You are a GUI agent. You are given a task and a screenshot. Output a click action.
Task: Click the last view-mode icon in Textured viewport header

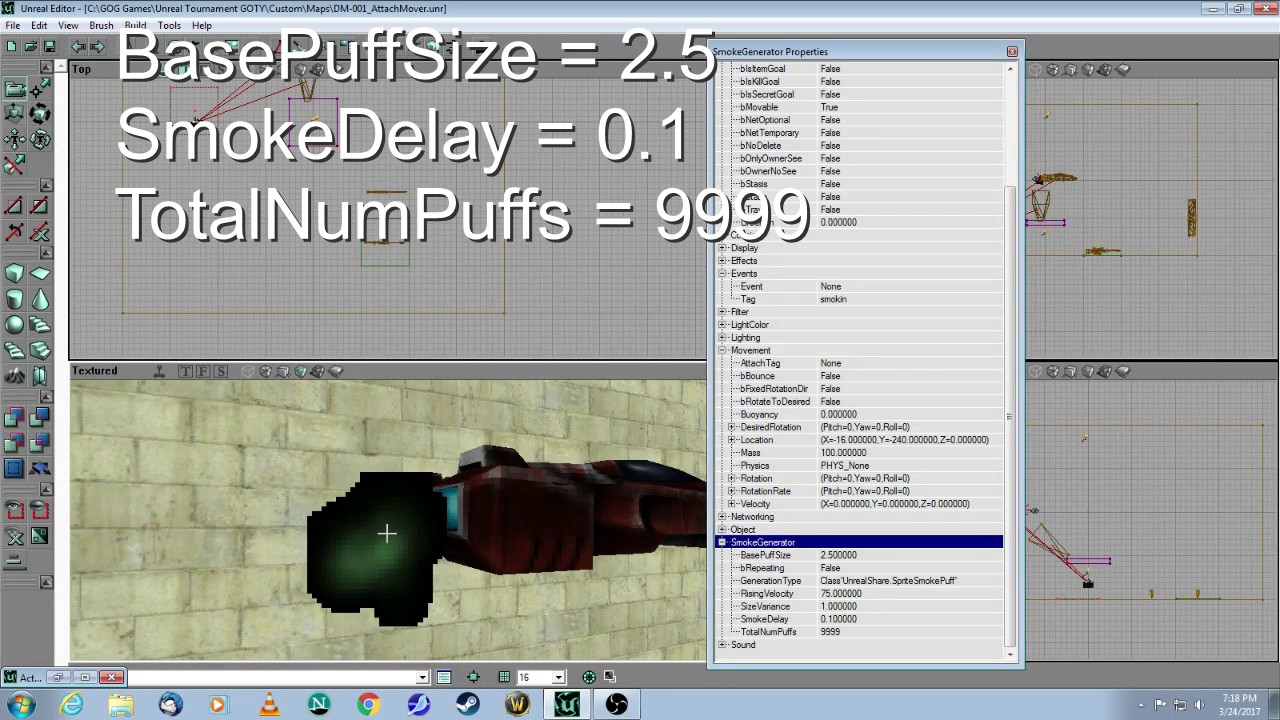coord(336,371)
